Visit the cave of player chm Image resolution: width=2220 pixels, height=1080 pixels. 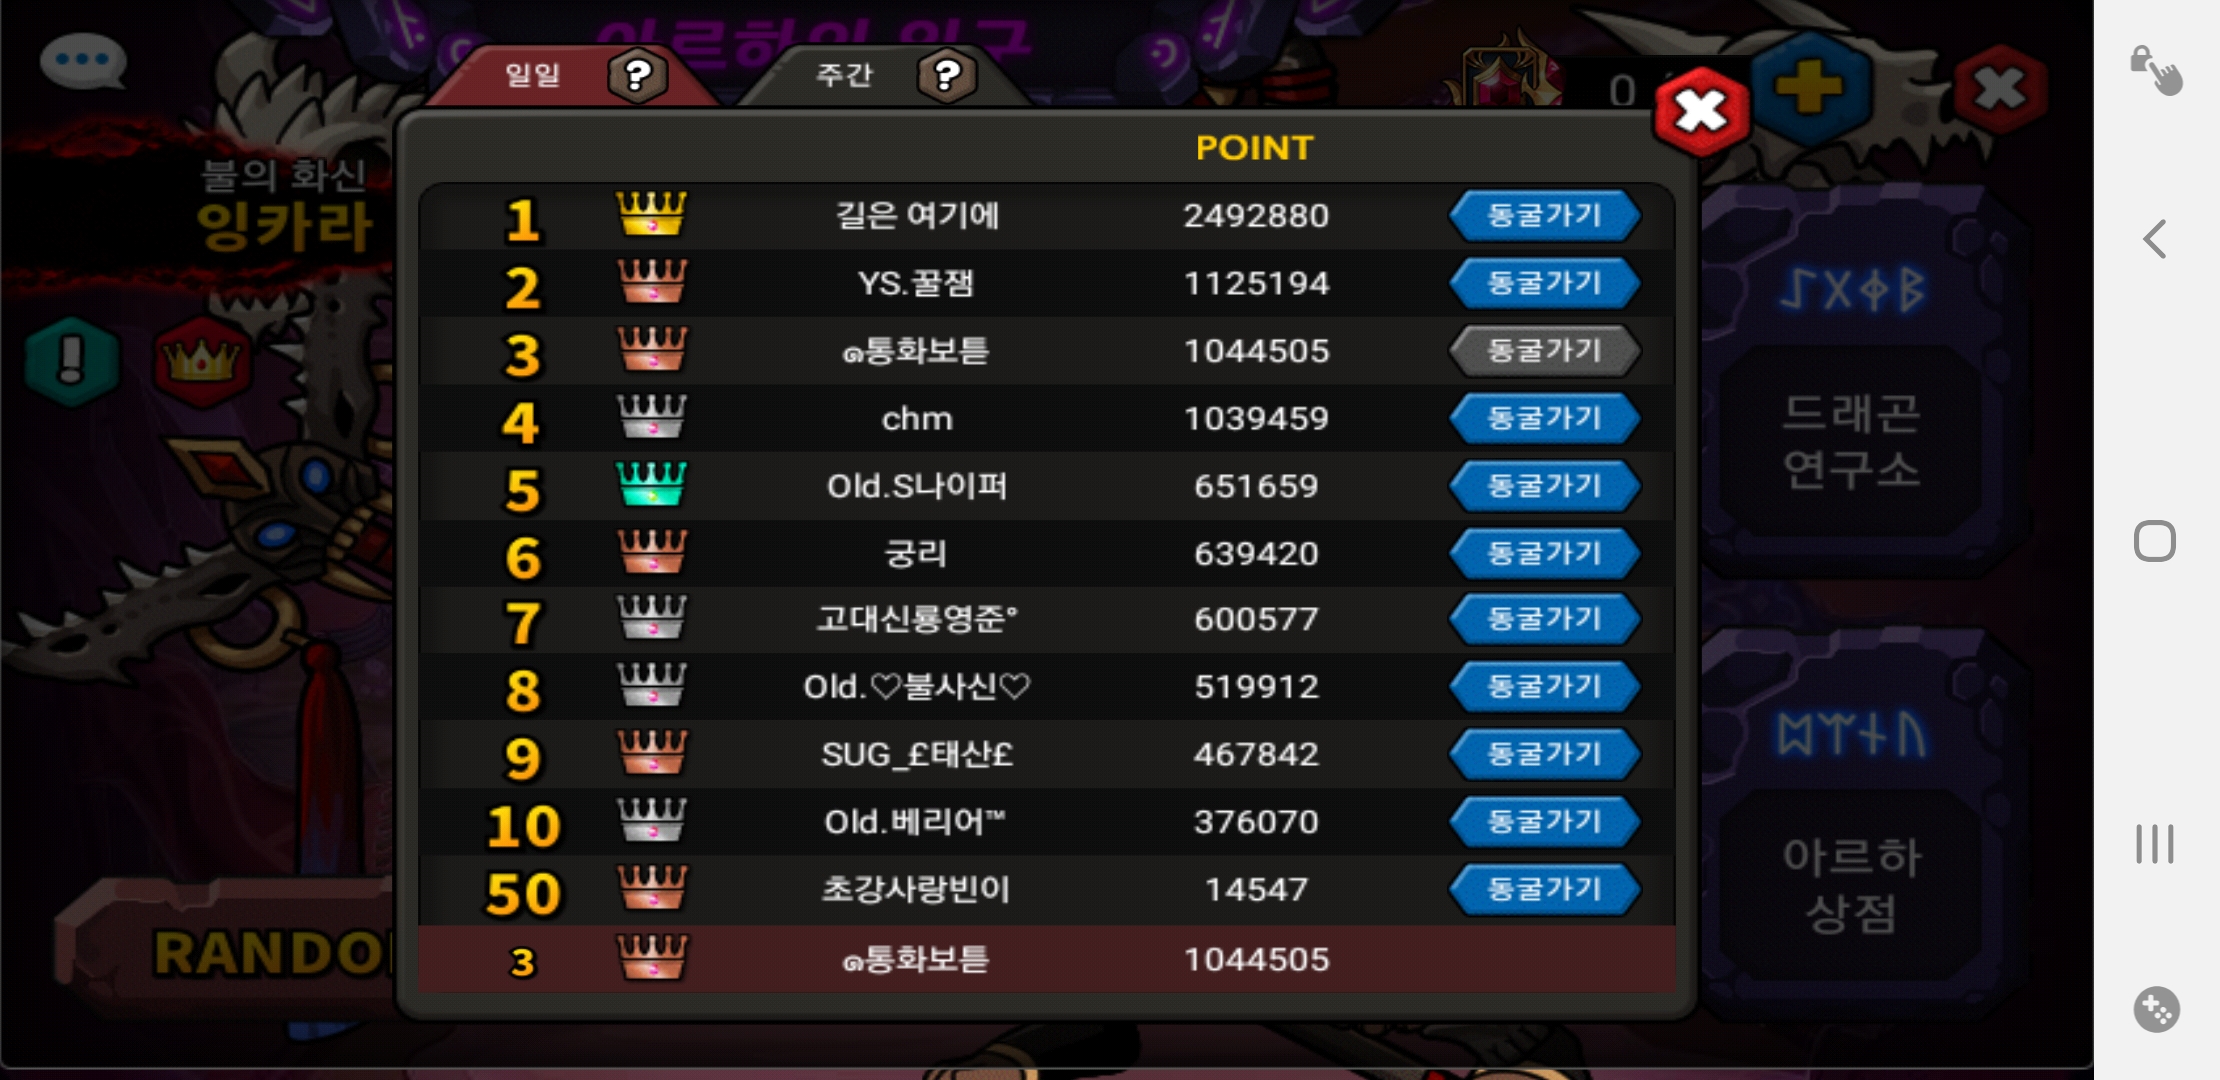point(1544,418)
